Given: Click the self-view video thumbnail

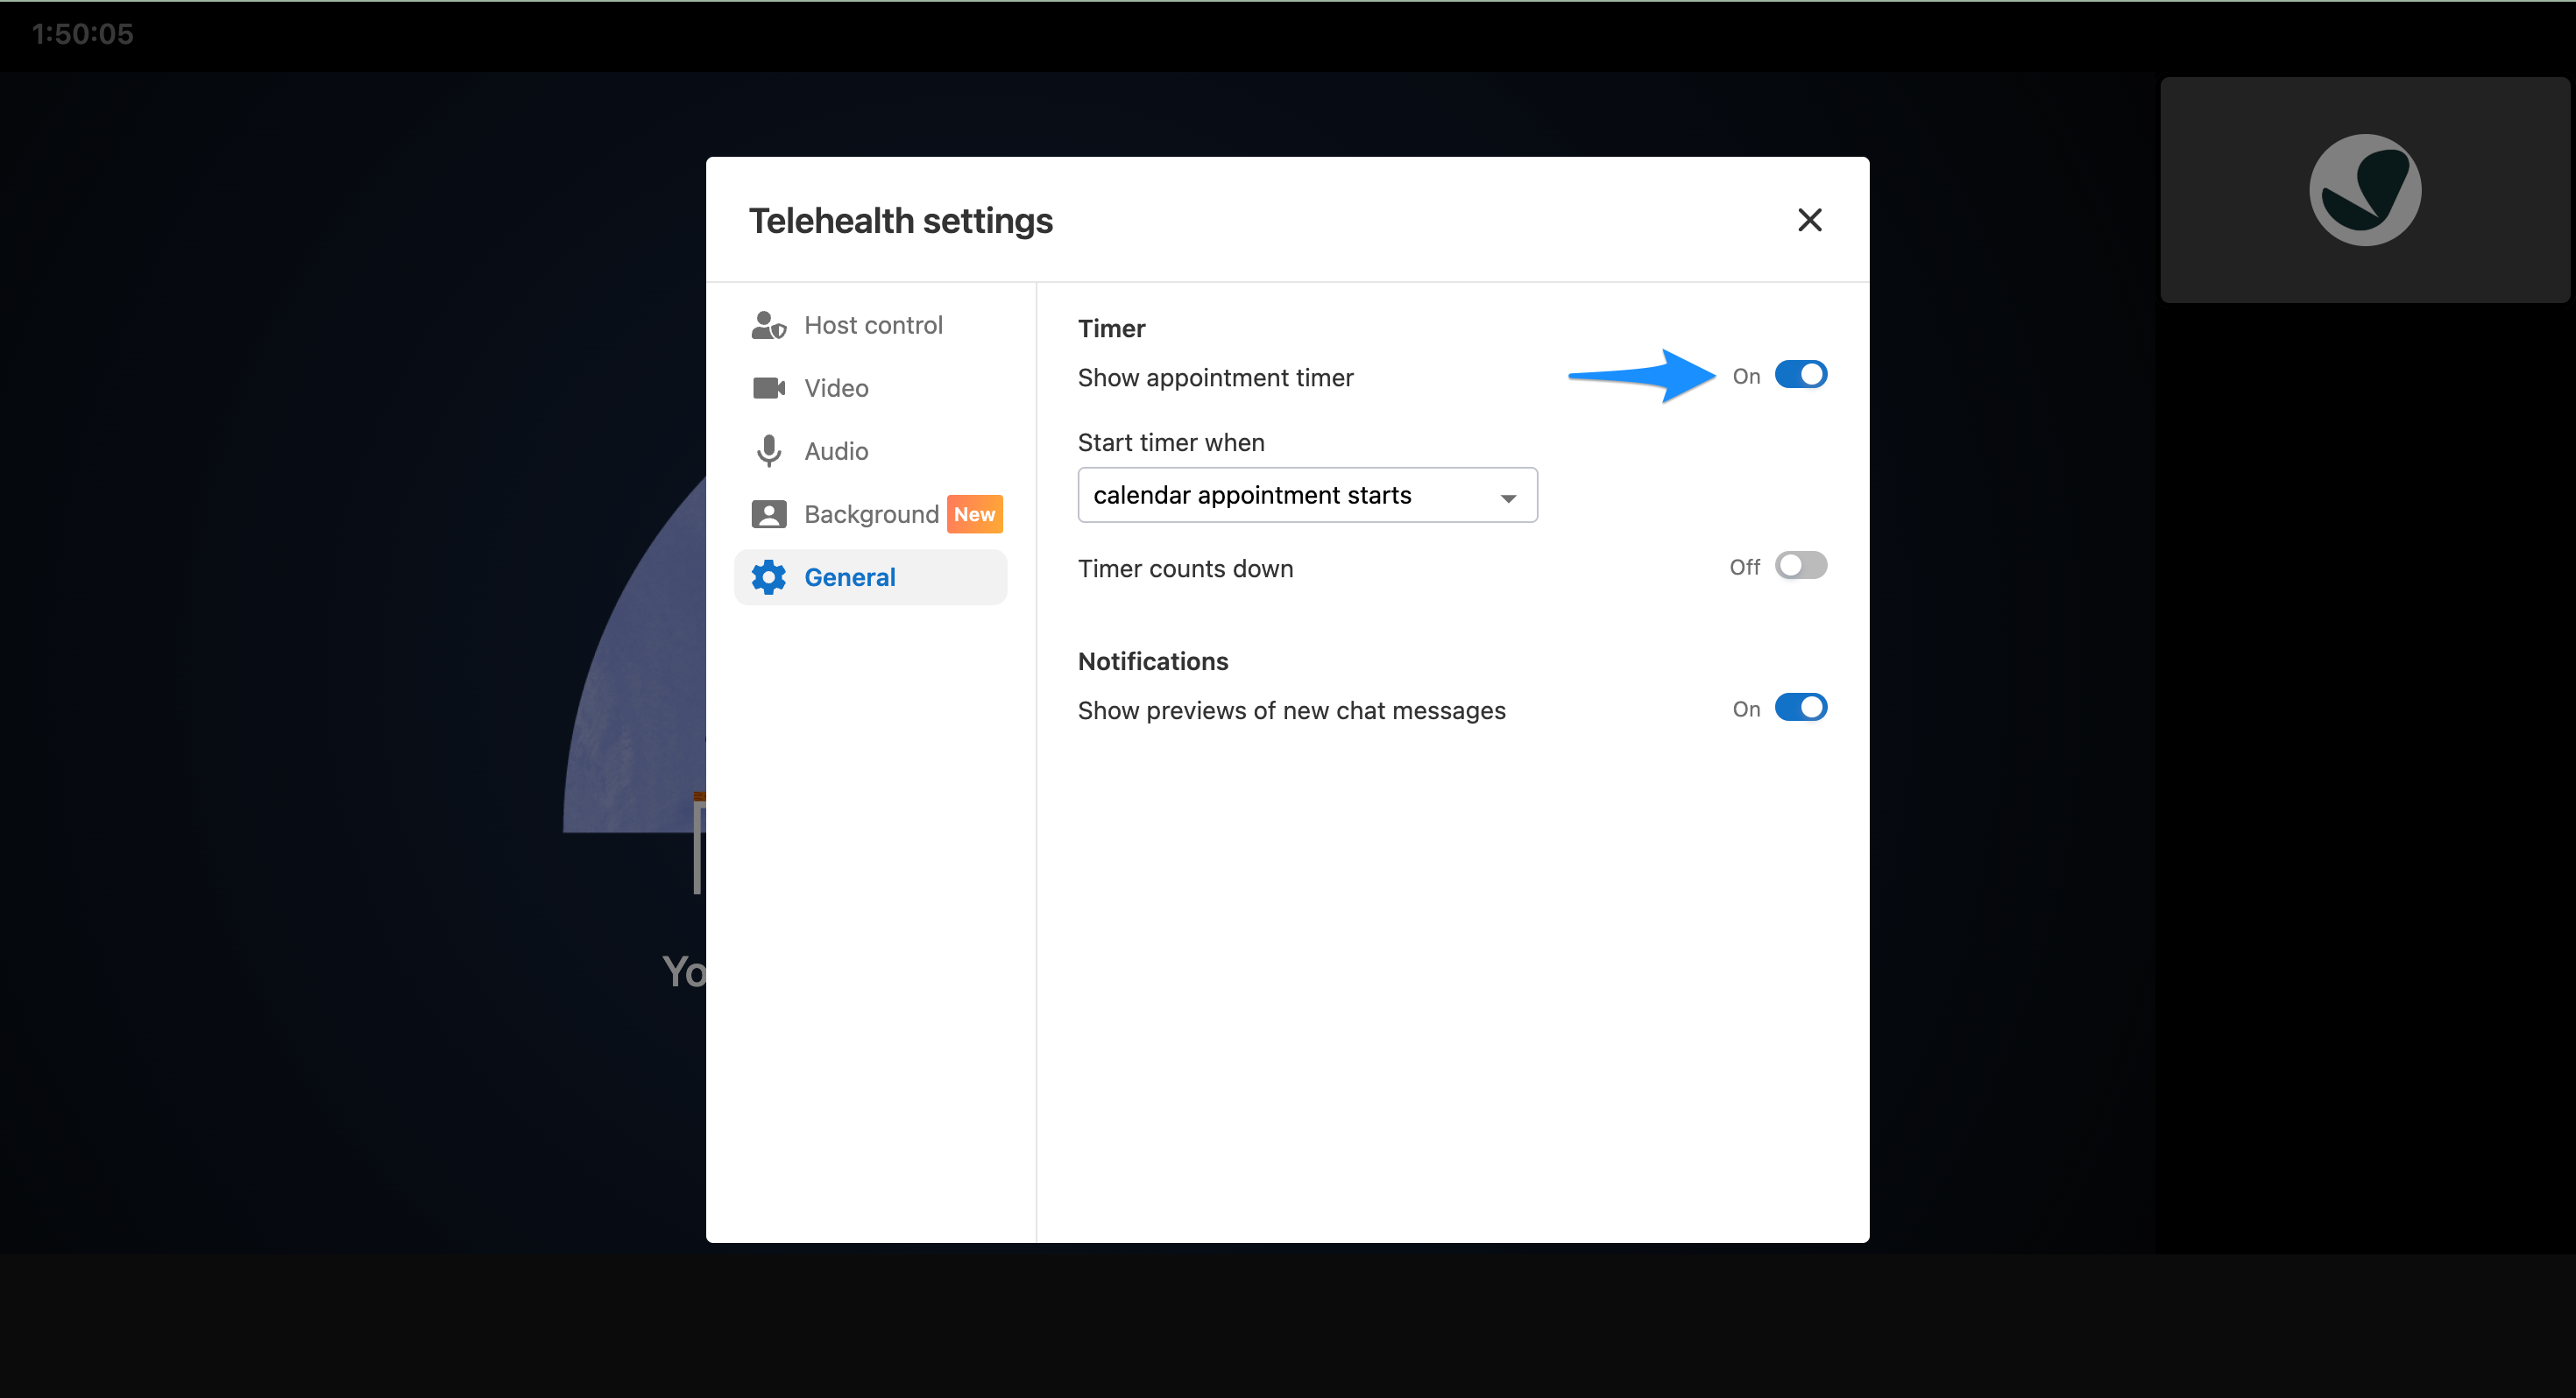Looking at the screenshot, I should click(x=2364, y=190).
